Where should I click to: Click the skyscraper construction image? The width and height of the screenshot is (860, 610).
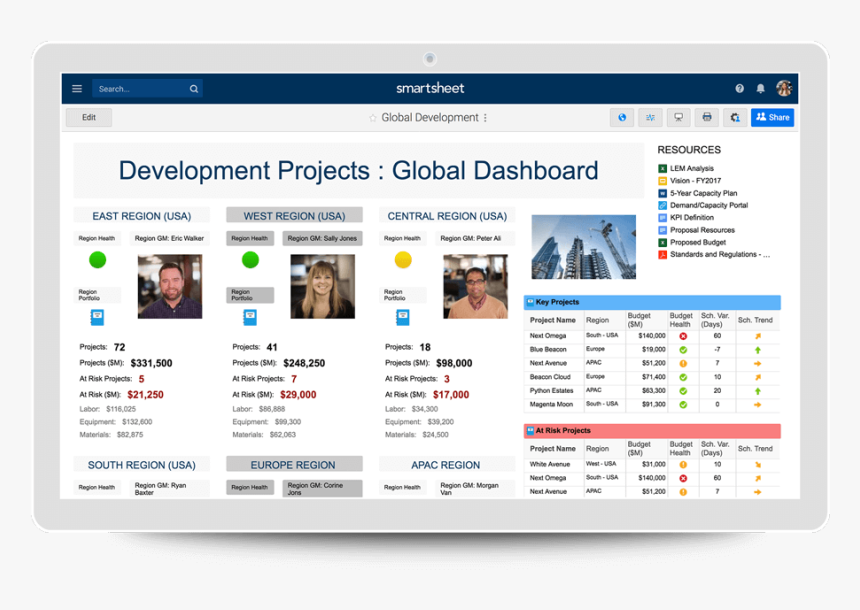click(584, 247)
